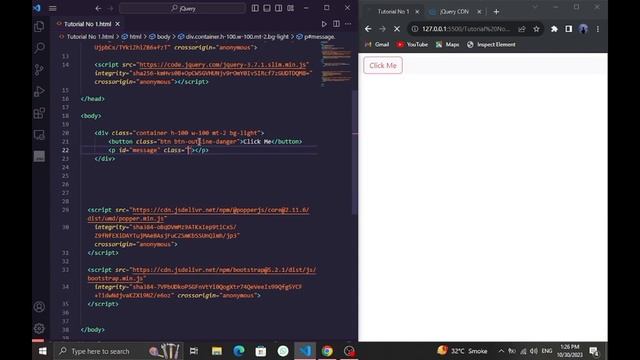640x360 pixels.
Task: Click the taskbar search box
Action: click(x=118, y=351)
